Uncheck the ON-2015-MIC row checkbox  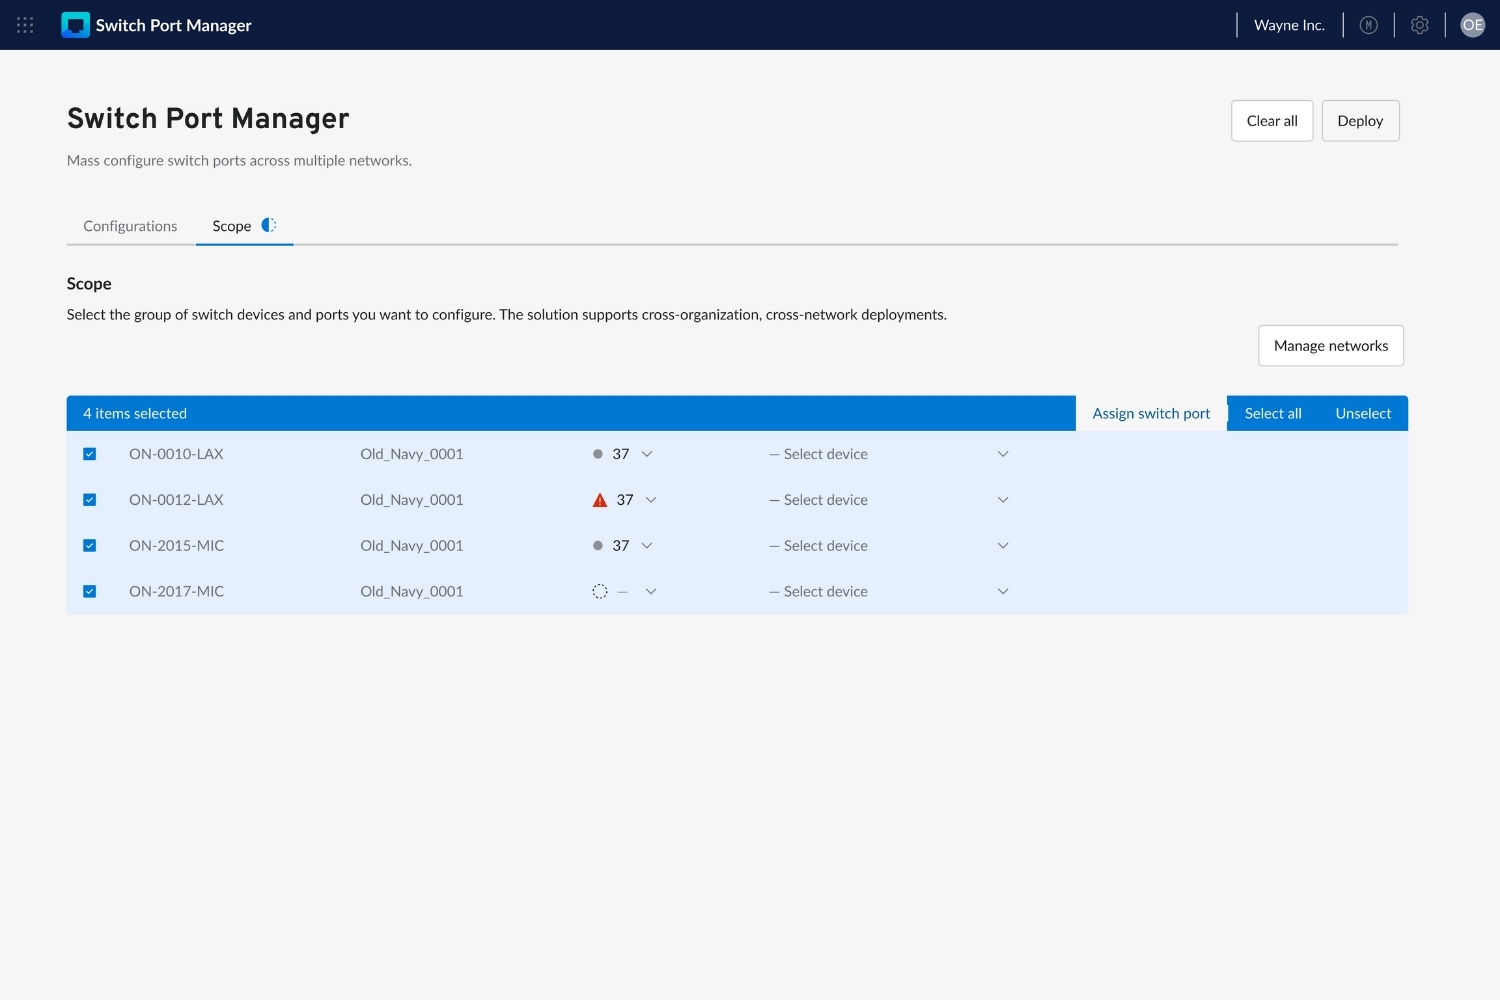tap(90, 546)
